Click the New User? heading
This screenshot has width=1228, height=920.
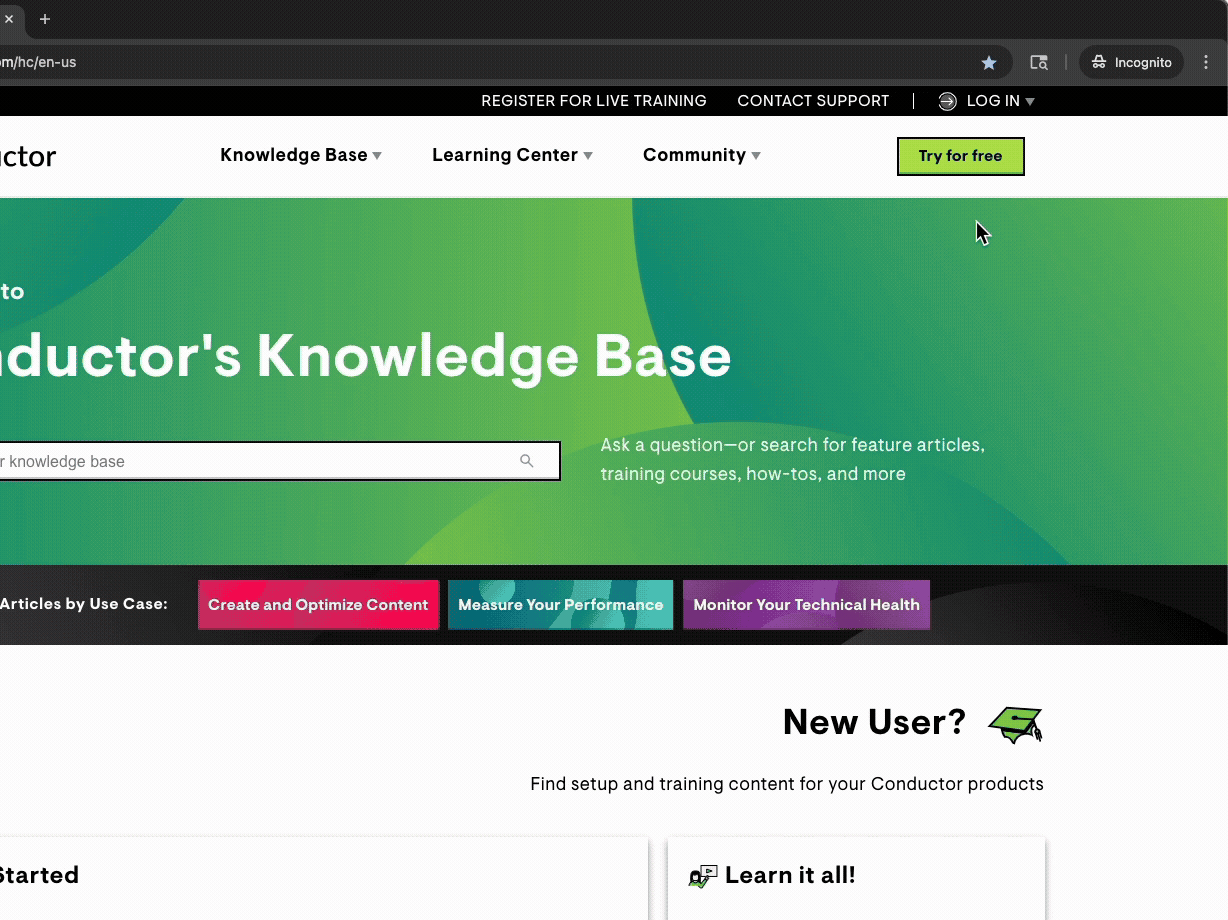(x=874, y=722)
